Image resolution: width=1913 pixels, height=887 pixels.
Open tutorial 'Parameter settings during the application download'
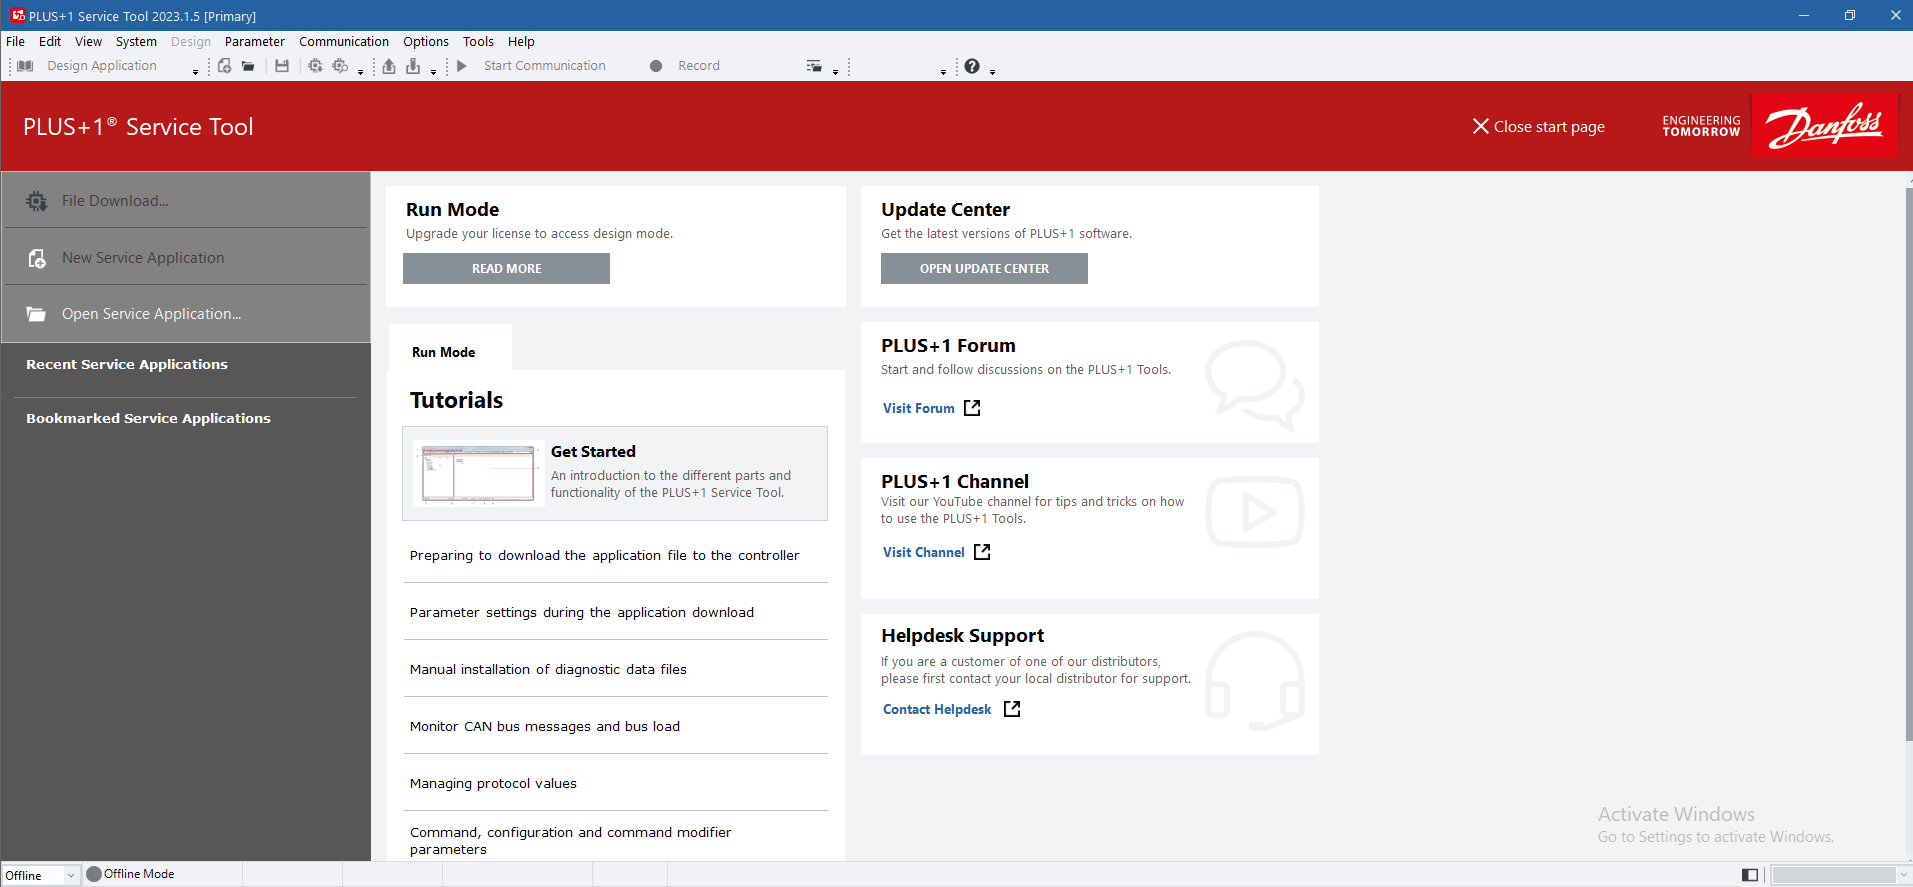582,612
